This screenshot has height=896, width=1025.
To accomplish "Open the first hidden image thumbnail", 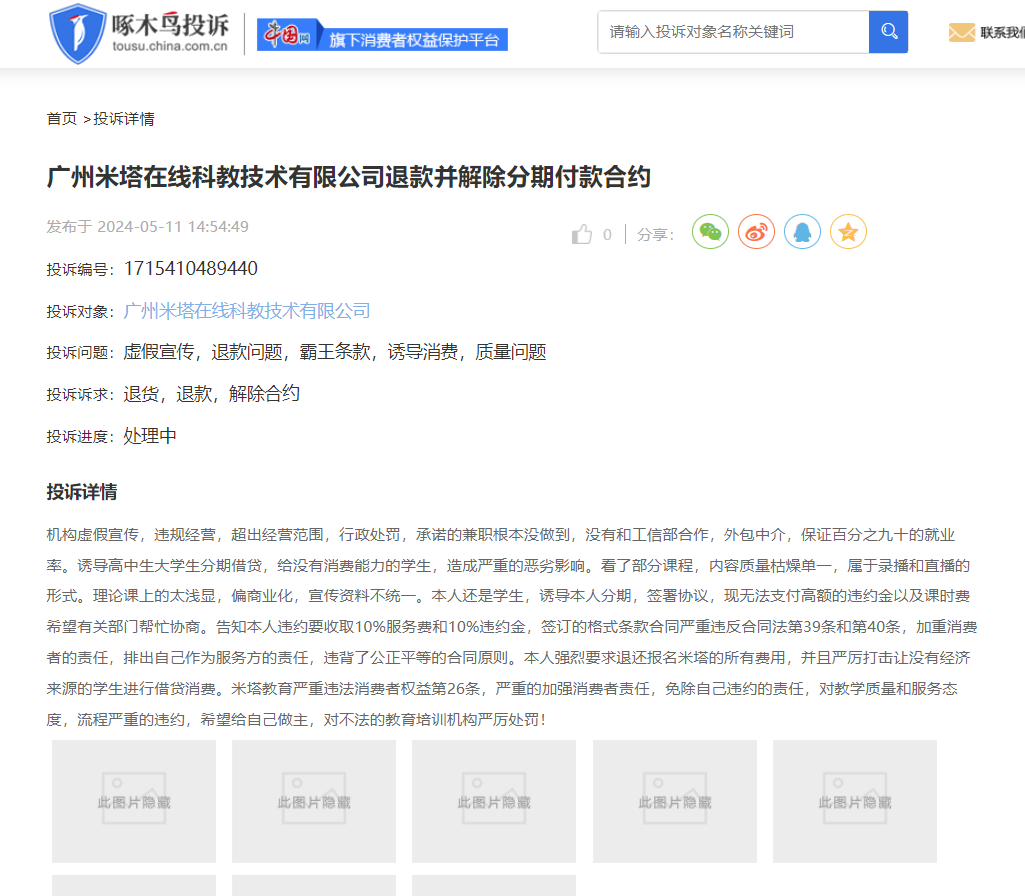I will tap(134, 801).
